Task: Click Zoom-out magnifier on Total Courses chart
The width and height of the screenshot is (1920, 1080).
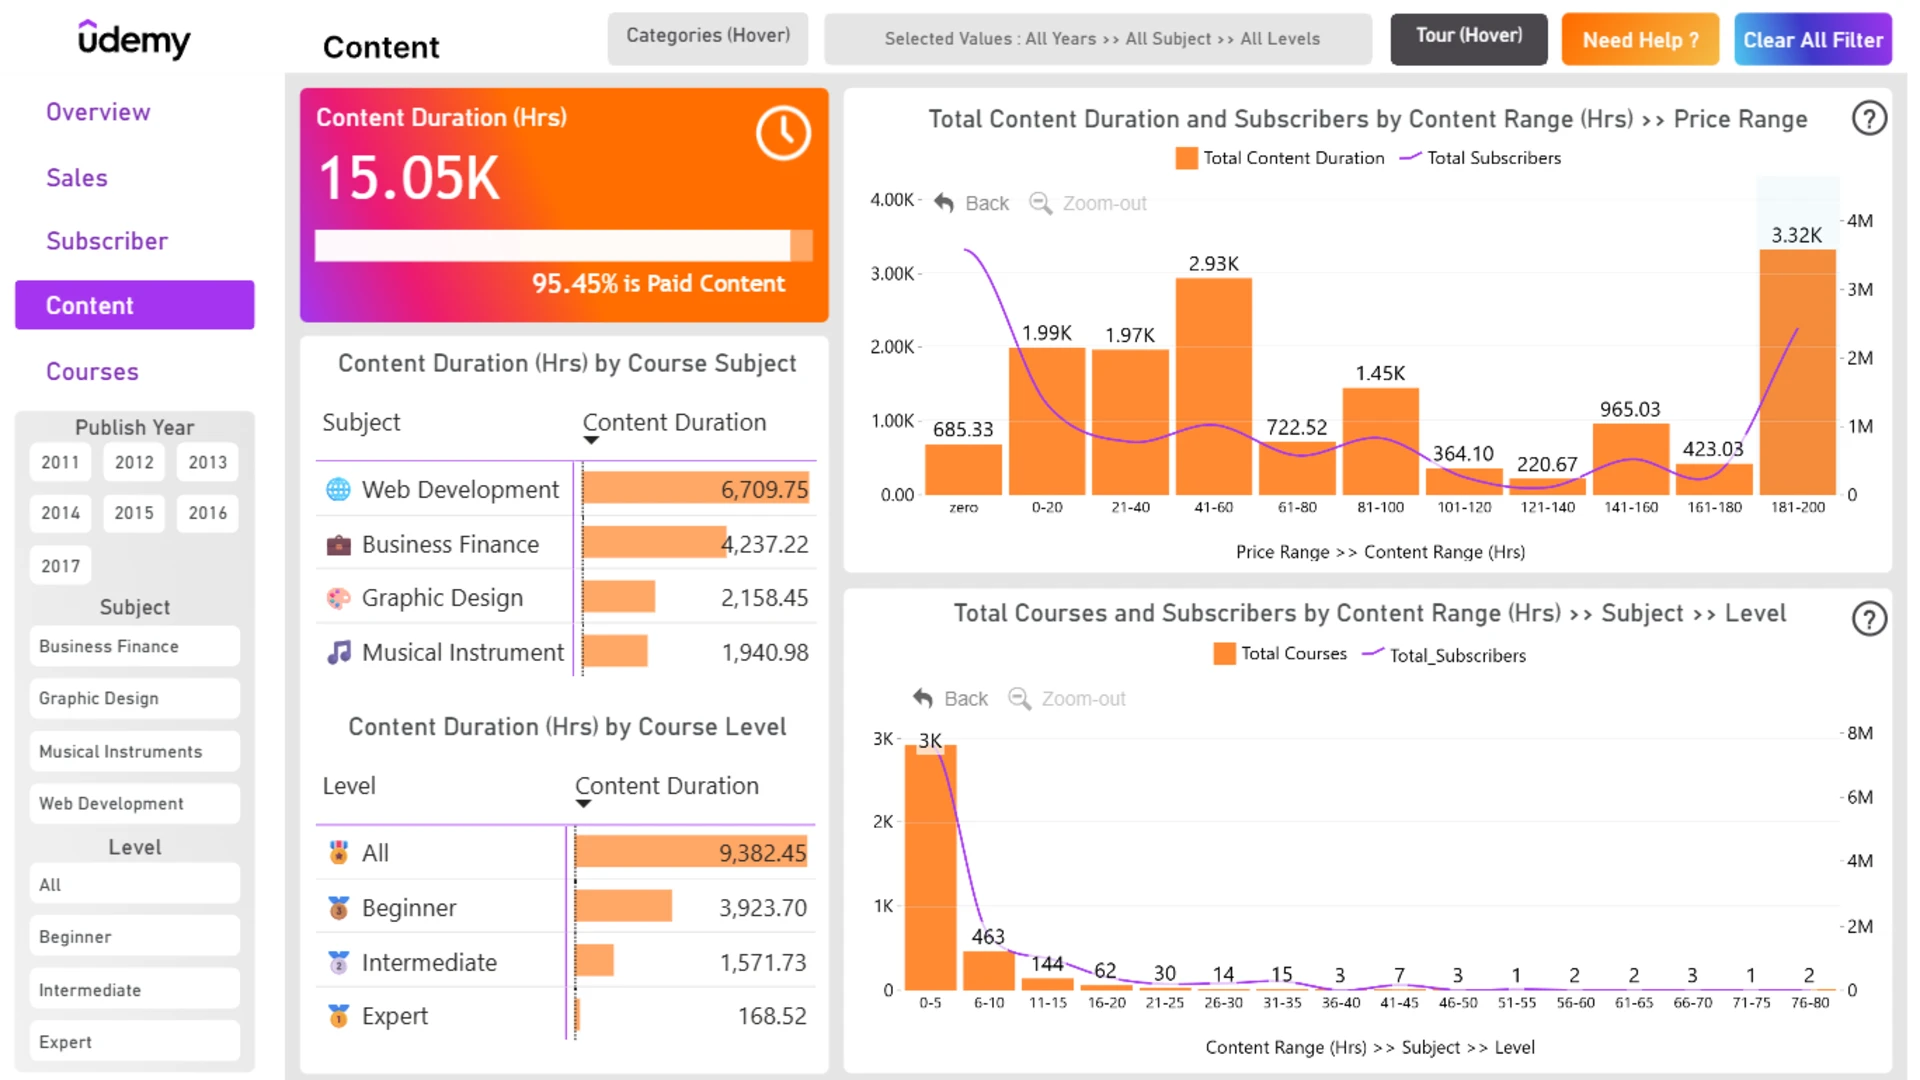Action: tap(1019, 698)
